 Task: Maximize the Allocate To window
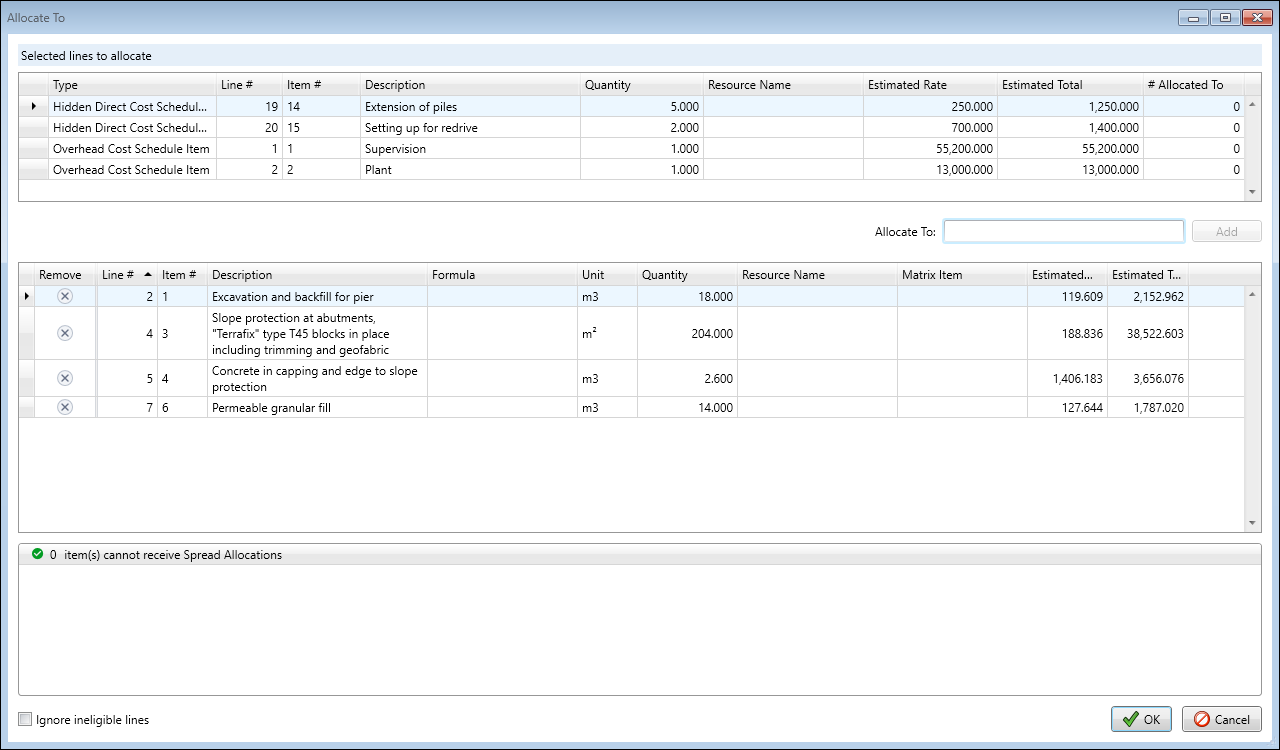coord(1225,18)
